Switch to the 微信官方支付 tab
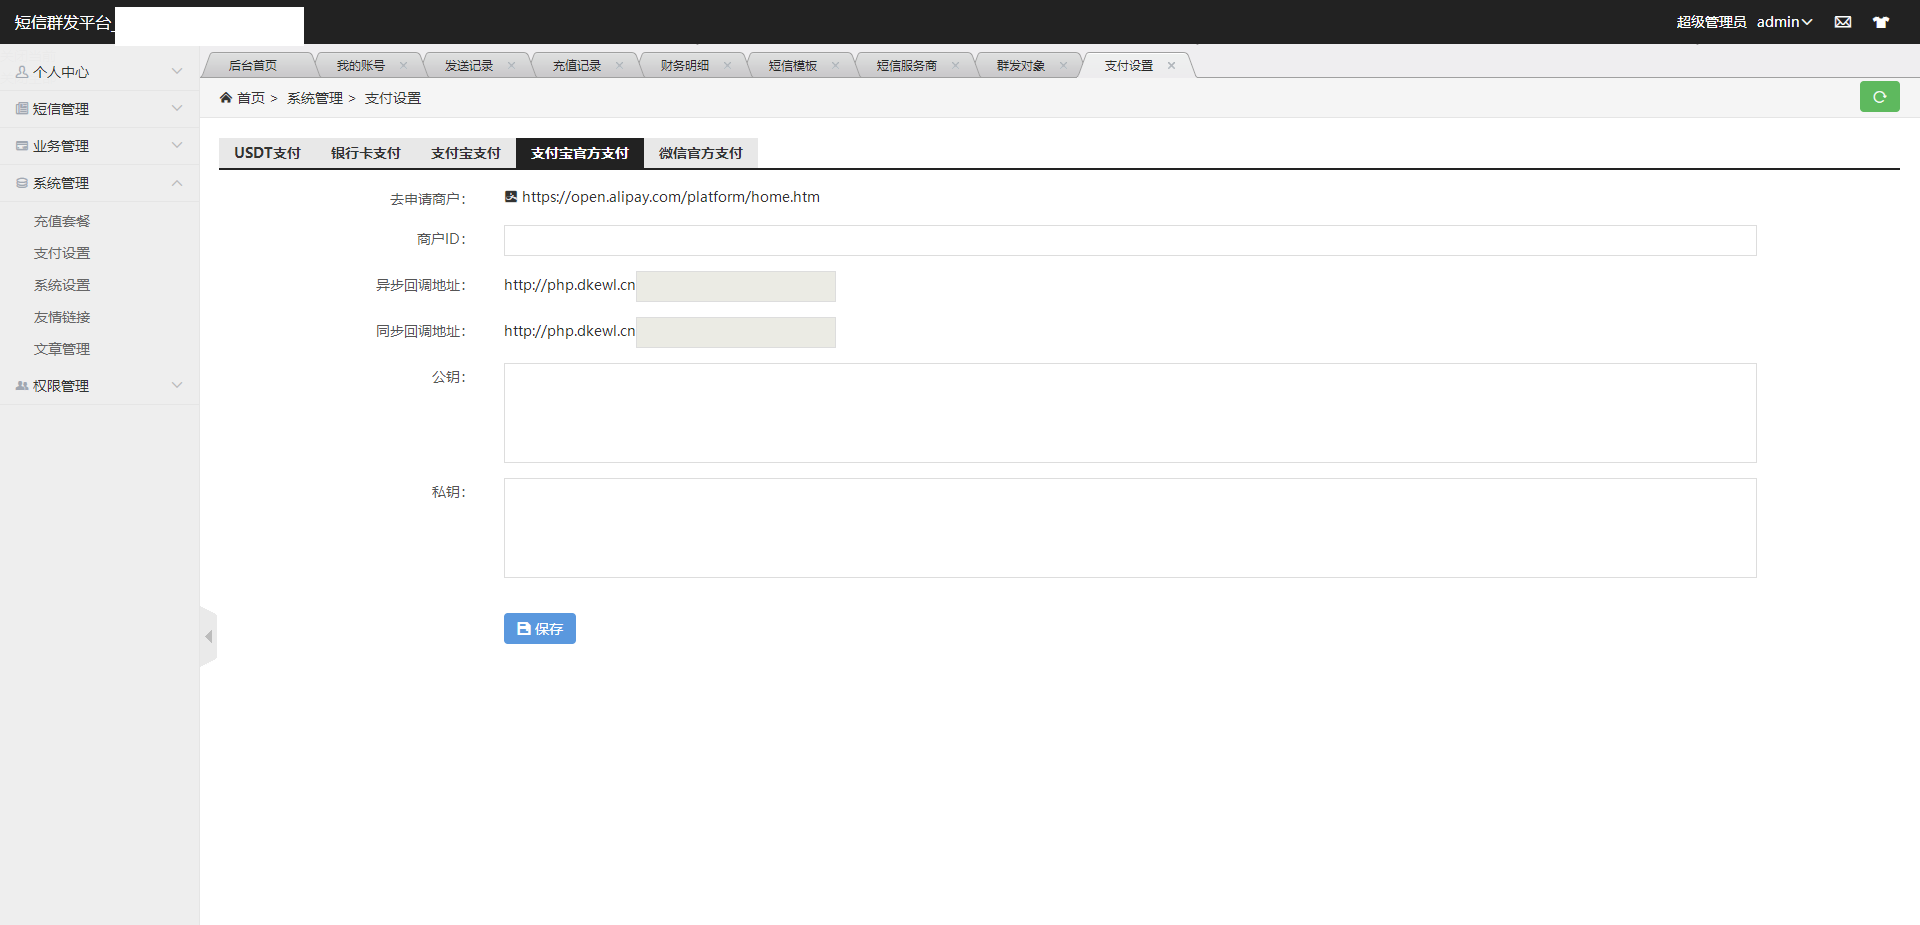Image resolution: width=1920 pixels, height=925 pixels. (701, 153)
